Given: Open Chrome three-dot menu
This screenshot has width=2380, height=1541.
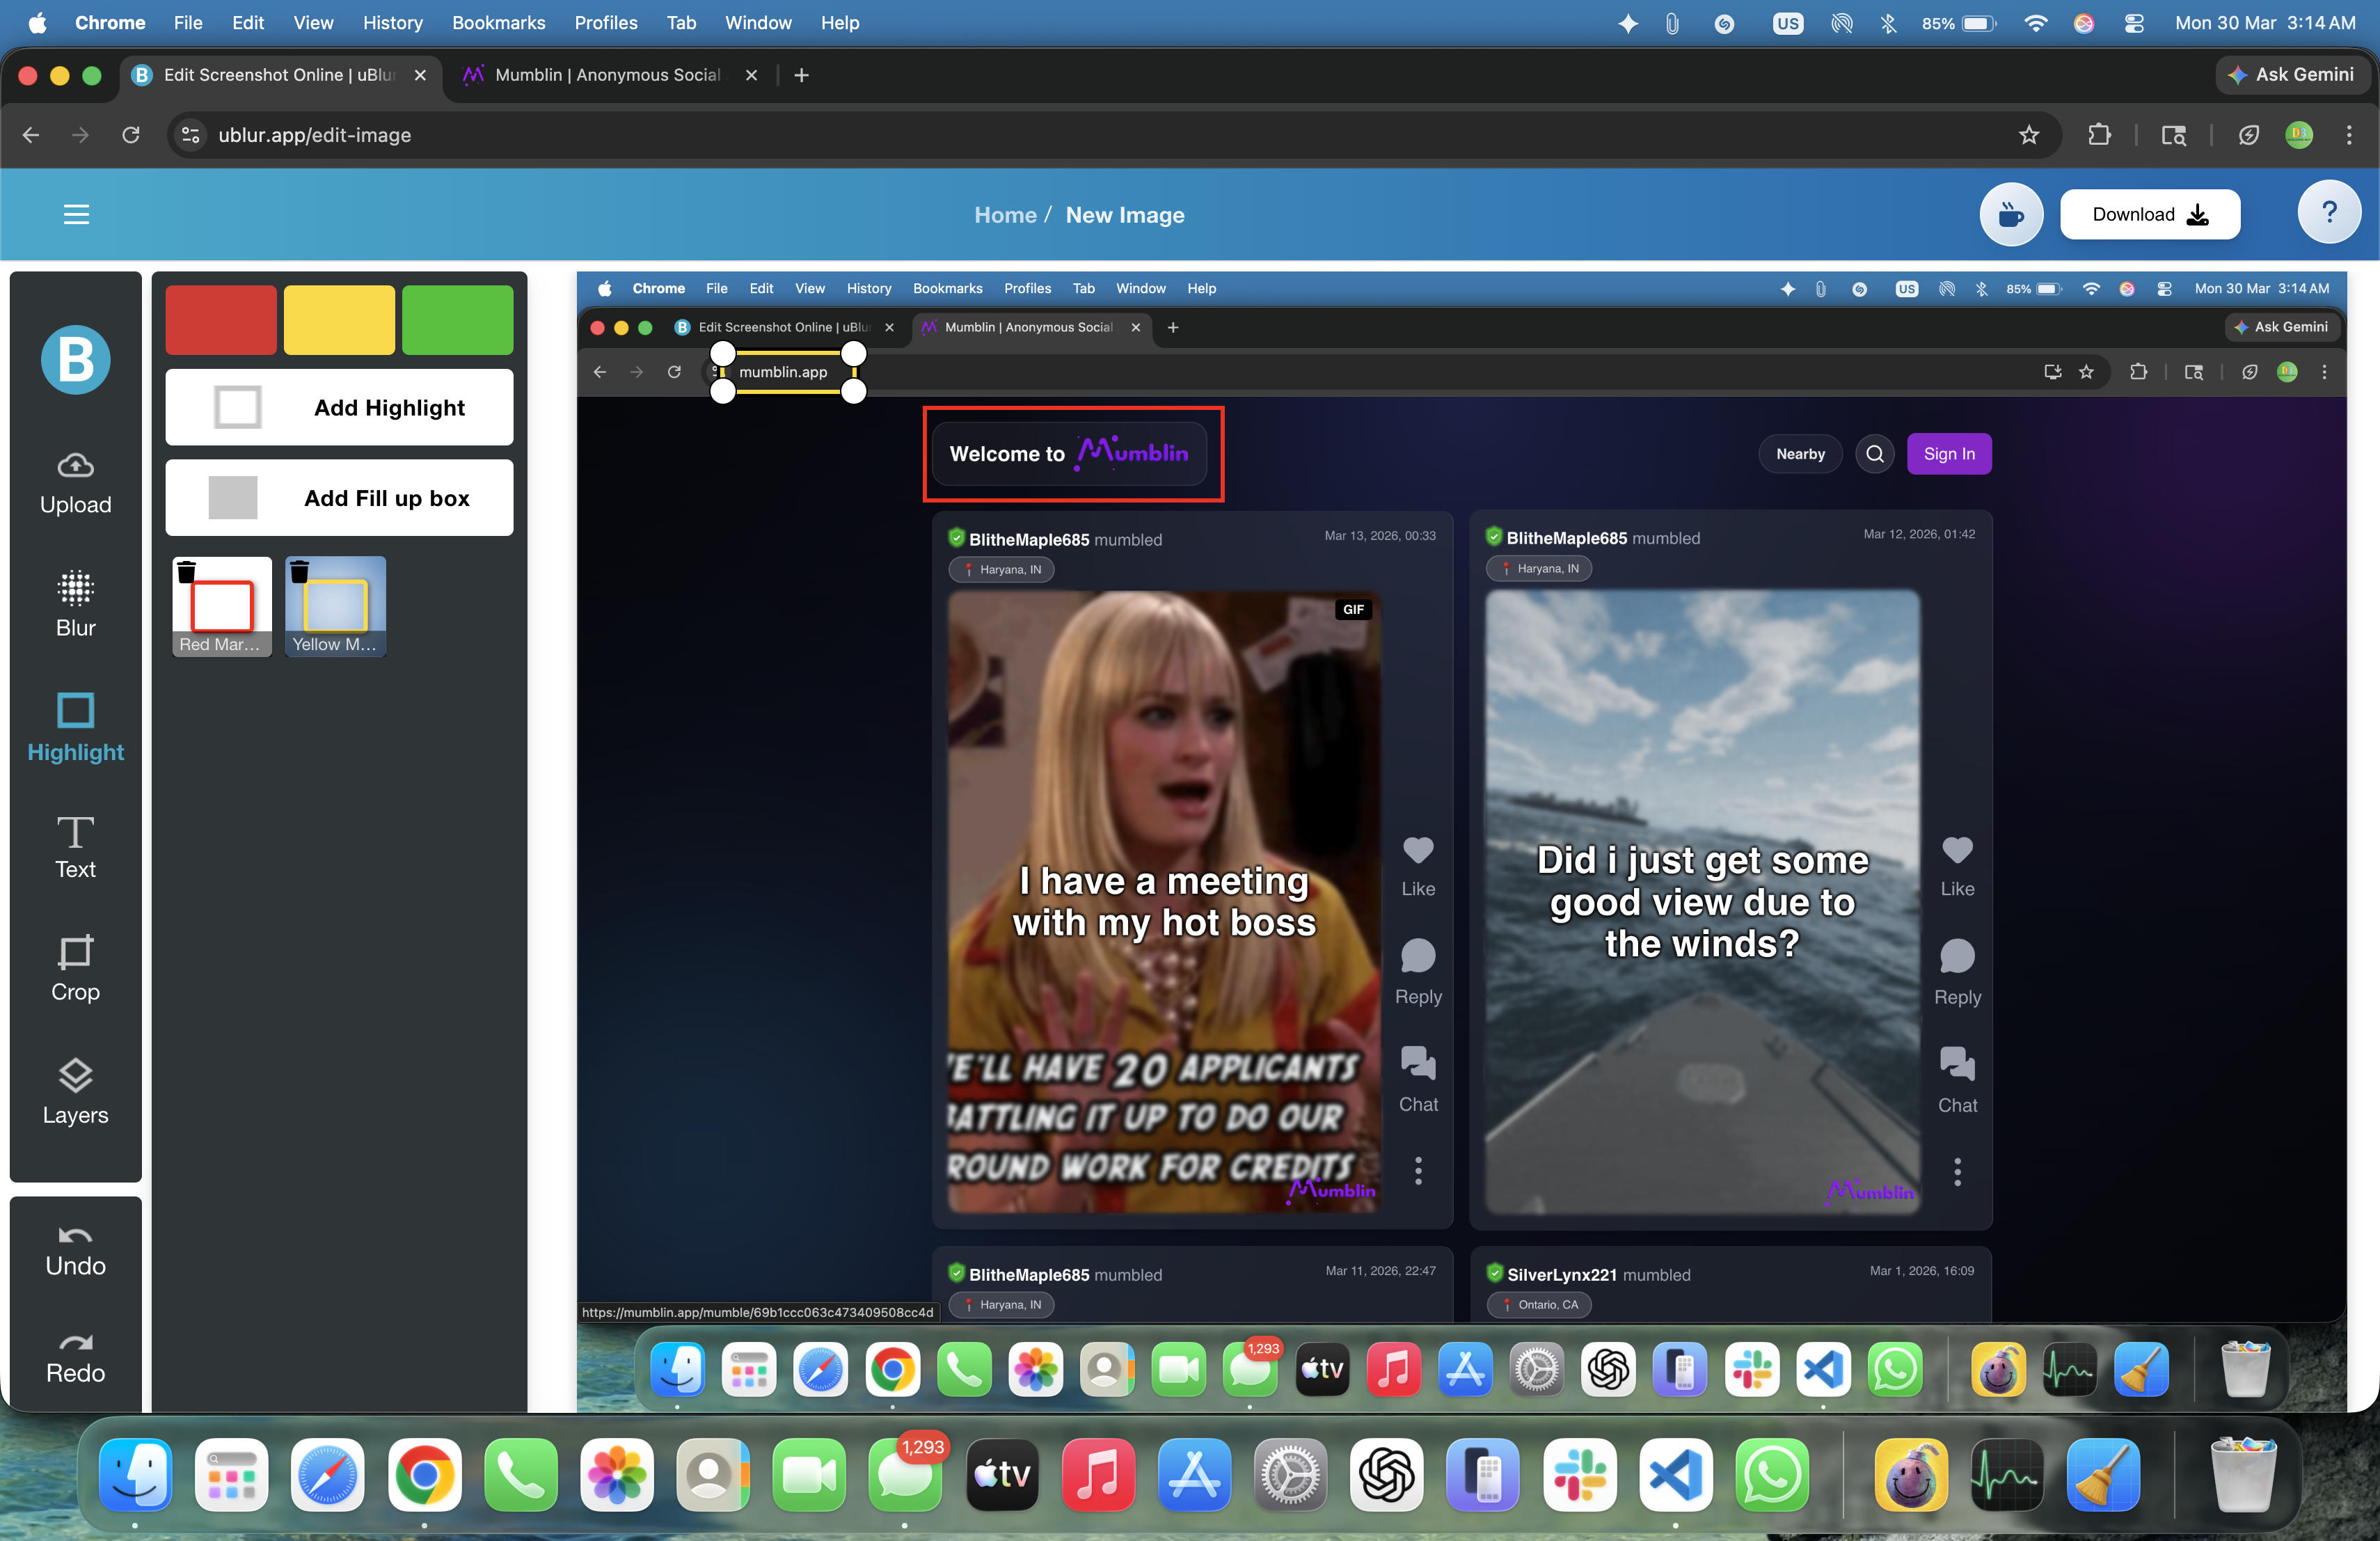Looking at the screenshot, I should [x=2349, y=135].
